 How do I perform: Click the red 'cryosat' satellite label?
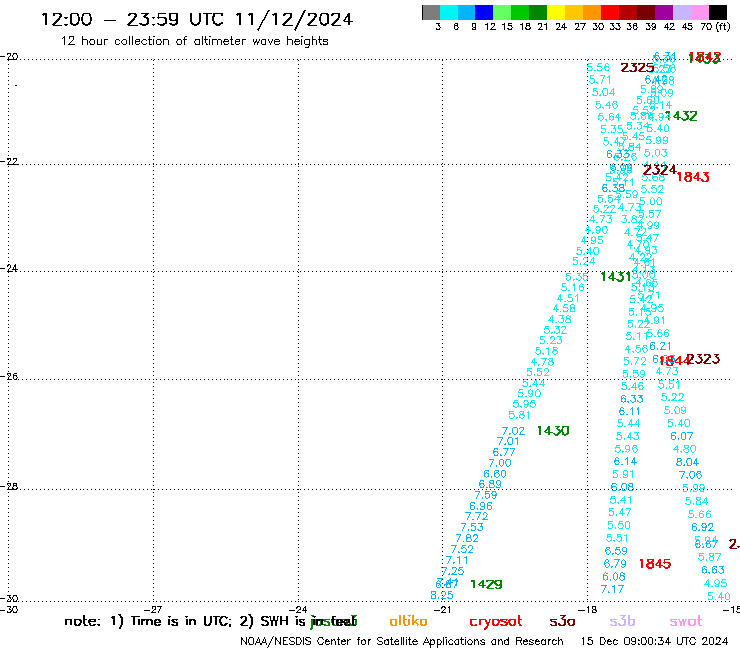coord(496,622)
